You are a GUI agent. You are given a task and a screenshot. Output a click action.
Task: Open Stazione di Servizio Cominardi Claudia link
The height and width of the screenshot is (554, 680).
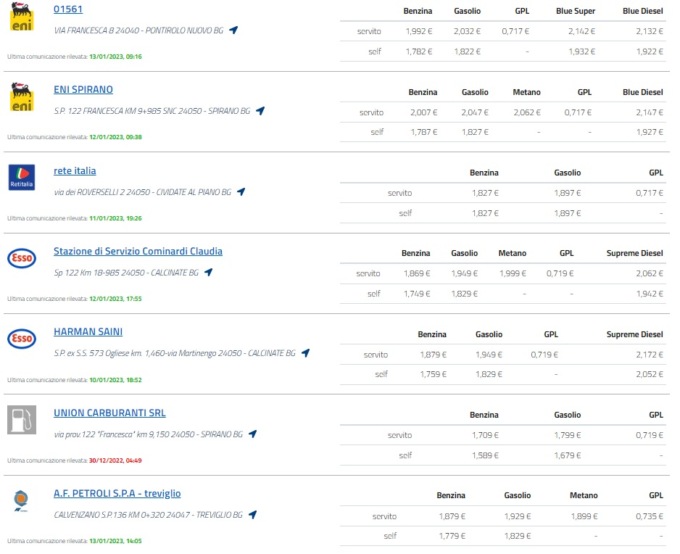(138, 251)
